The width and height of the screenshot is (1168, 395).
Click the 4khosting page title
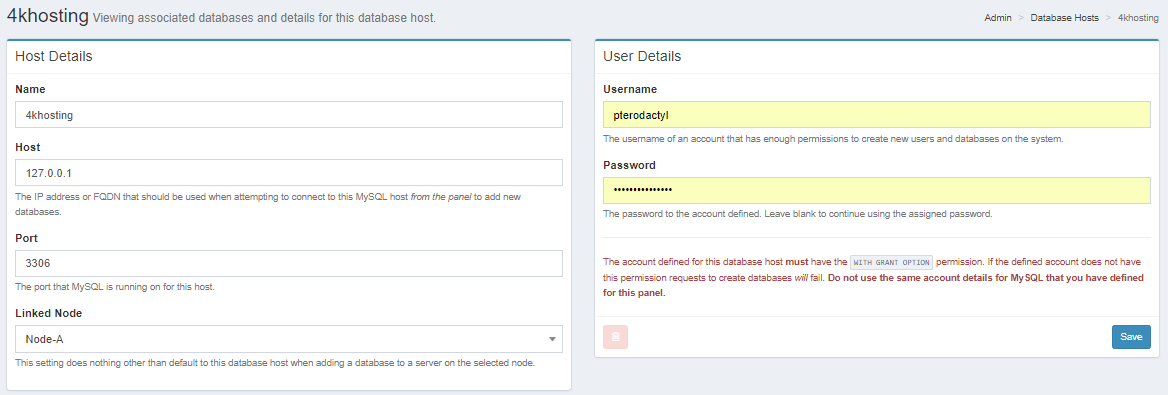[x=48, y=15]
